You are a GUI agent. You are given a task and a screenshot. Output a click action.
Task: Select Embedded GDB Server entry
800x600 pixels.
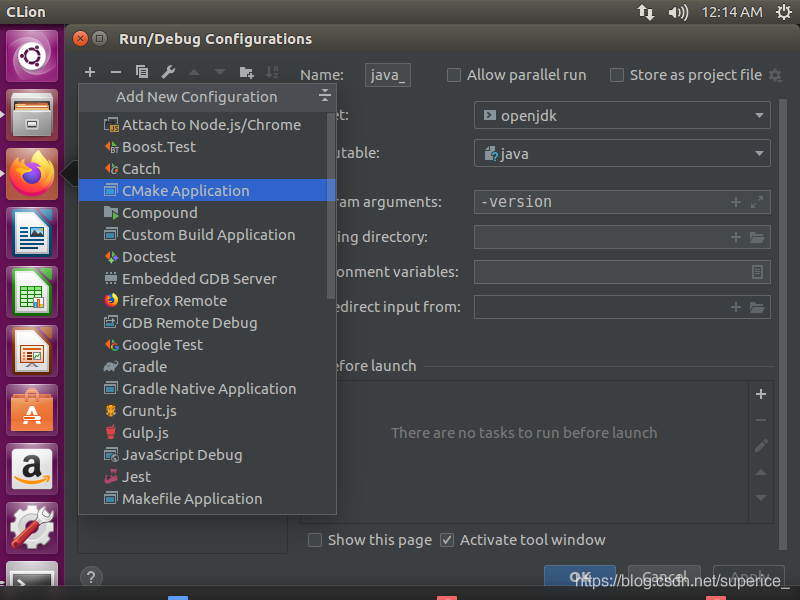pos(207,279)
